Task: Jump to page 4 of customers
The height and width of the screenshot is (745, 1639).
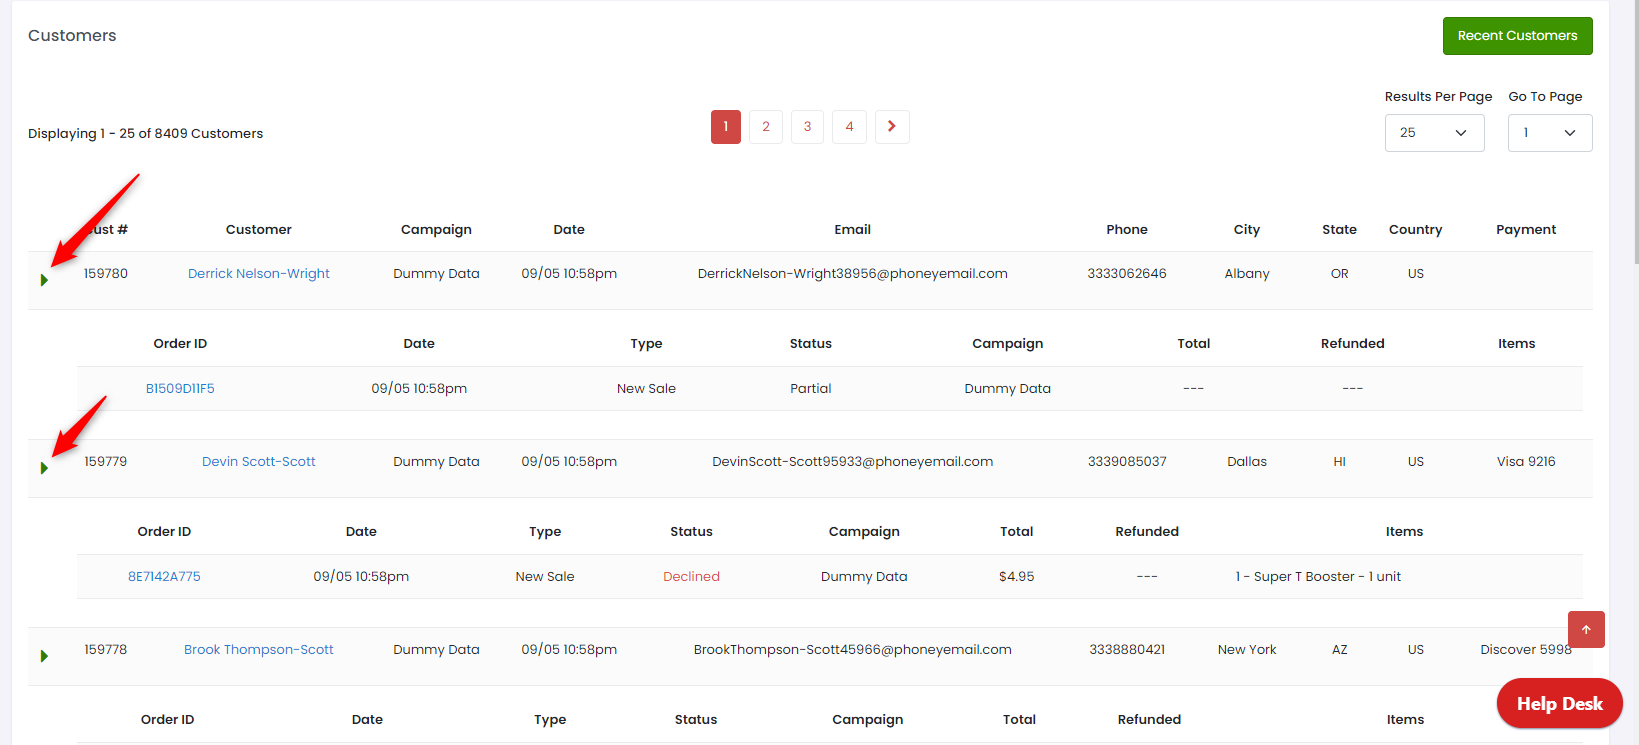Action: click(849, 127)
